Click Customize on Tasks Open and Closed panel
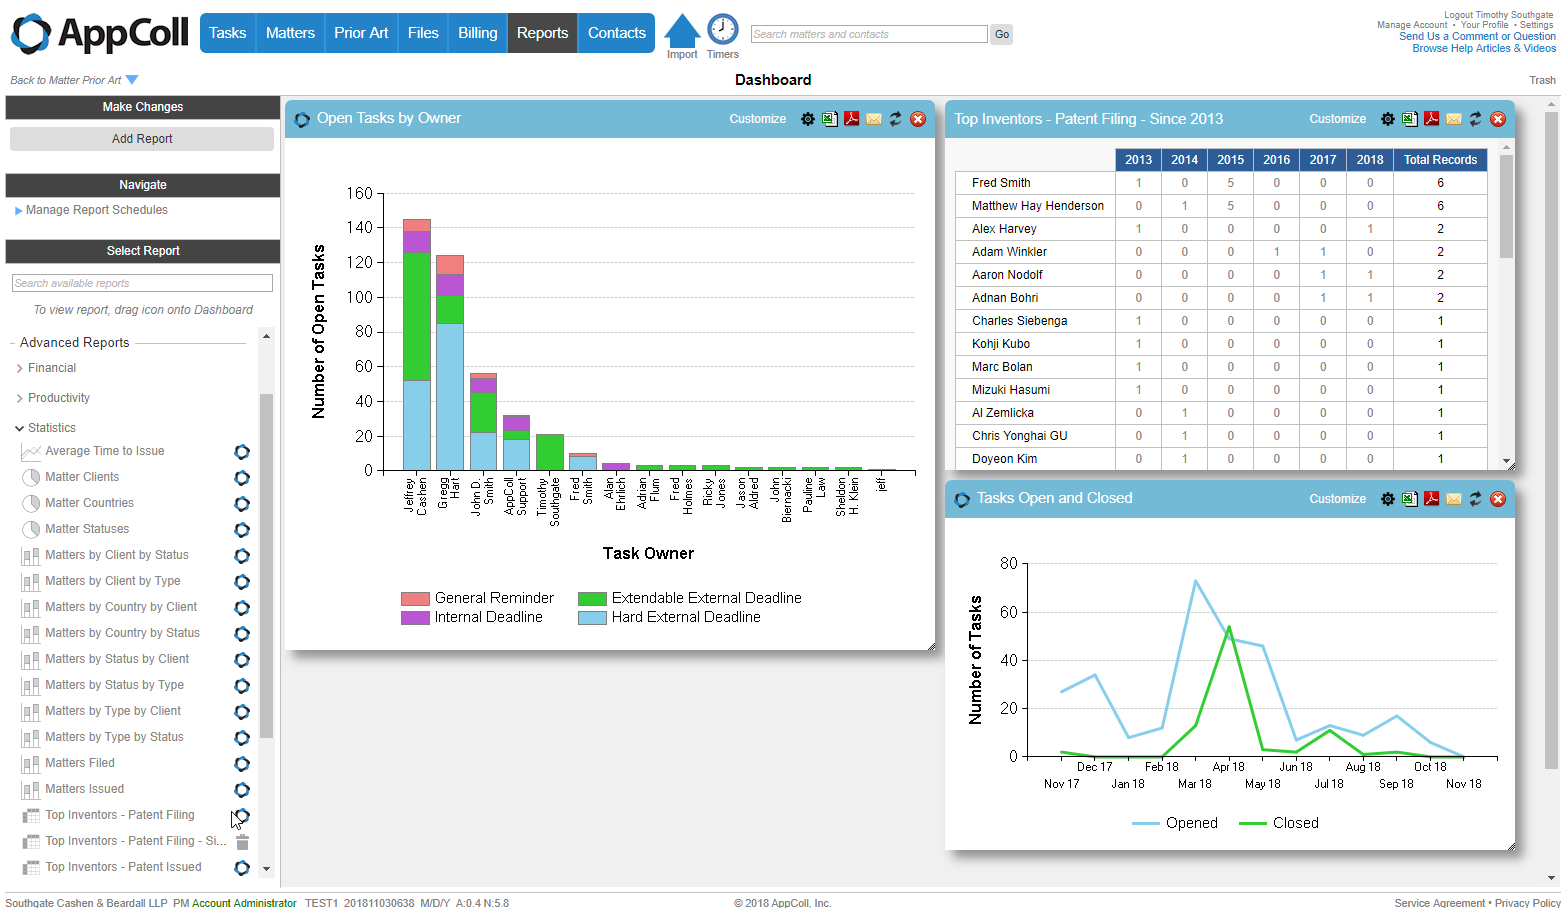This screenshot has width=1566, height=914. 1338,499
